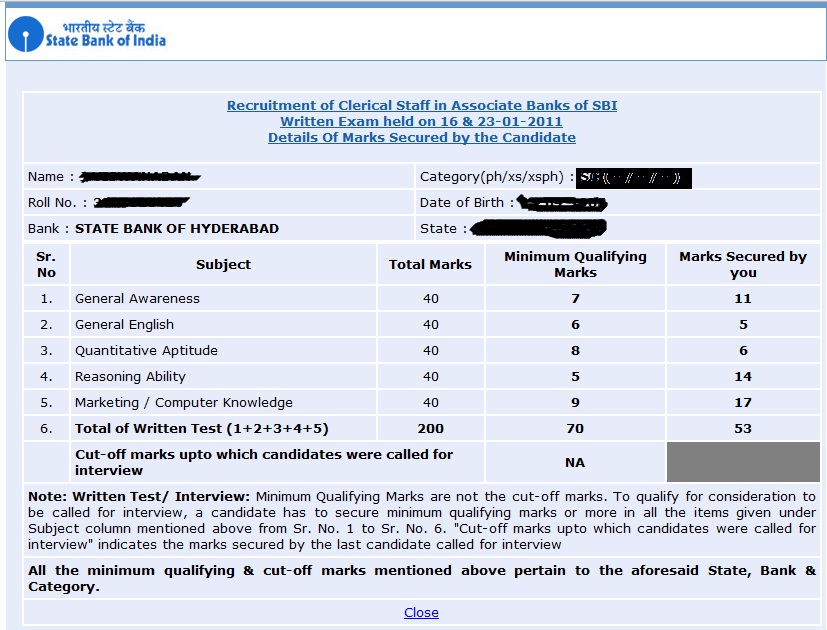Click secured marks 14 for Reasoning Ability
The height and width of the screenshot is (630, 827).
click(743, 377)
